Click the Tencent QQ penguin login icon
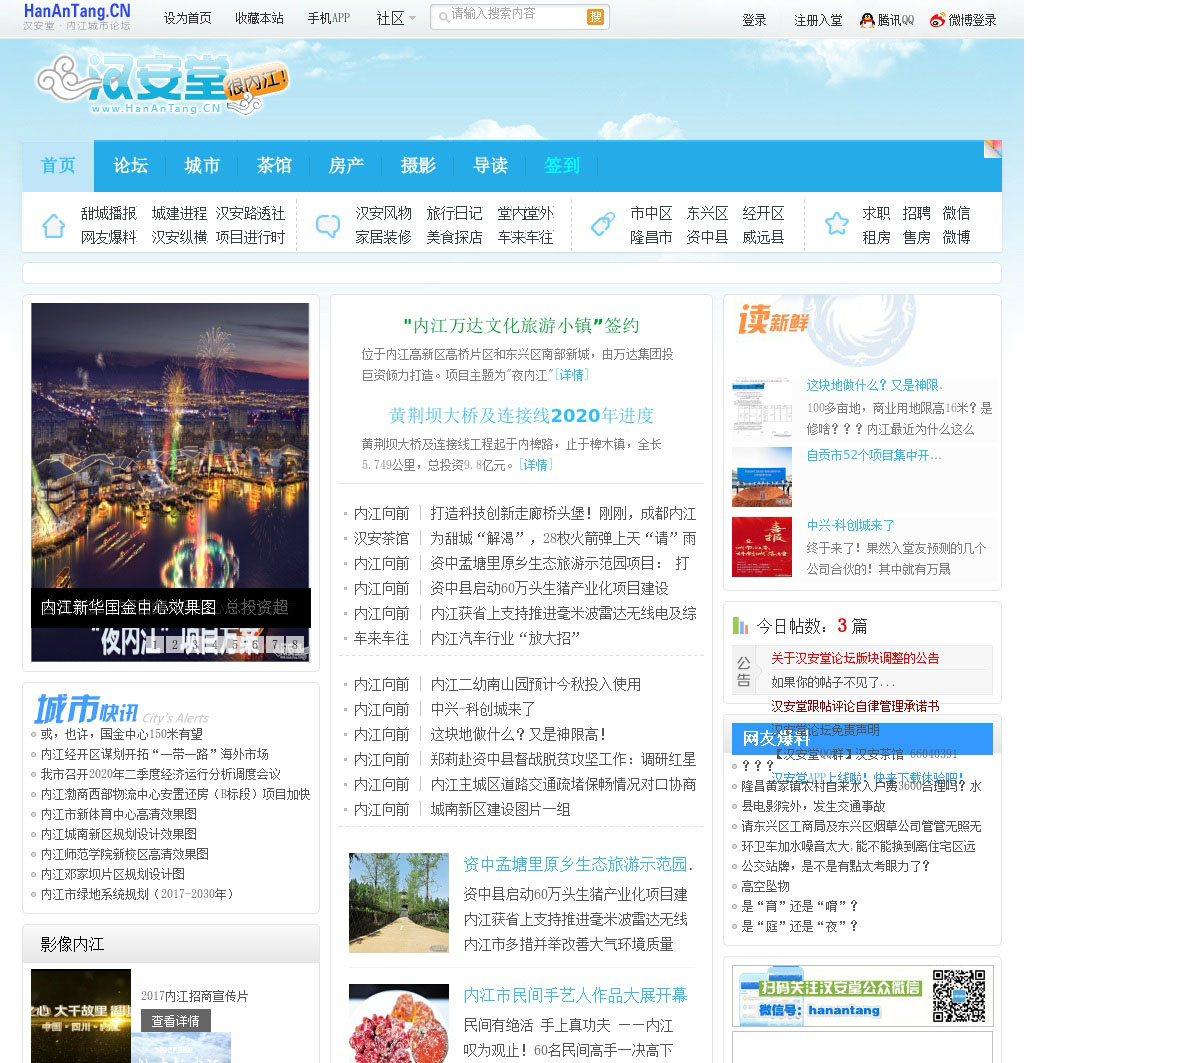Screen dimensions: 1200x1063 (x=867, y=20)
